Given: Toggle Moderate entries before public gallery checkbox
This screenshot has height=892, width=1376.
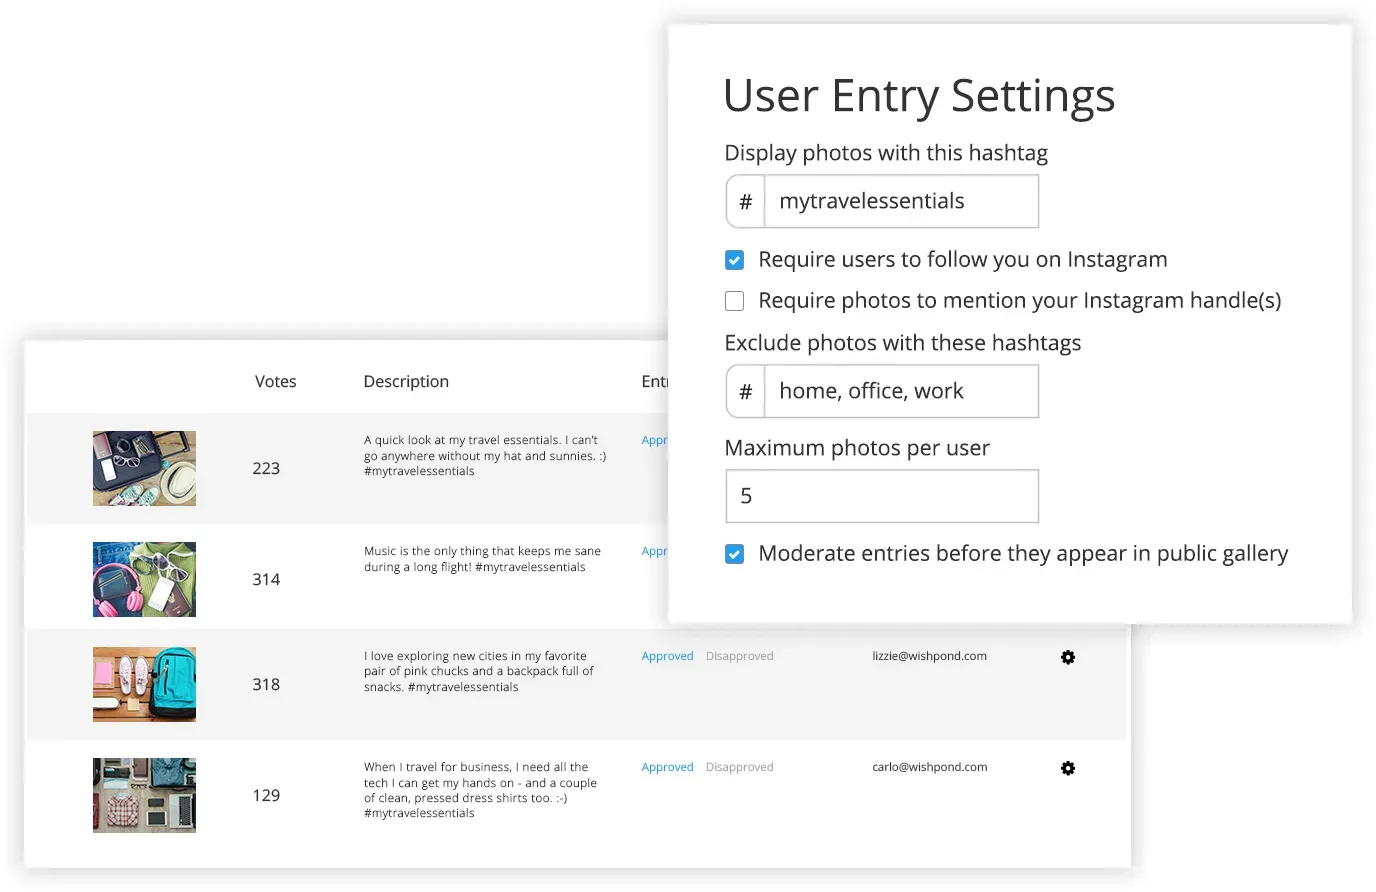Looking at the screenshot, I should click(x=735, y=554).
